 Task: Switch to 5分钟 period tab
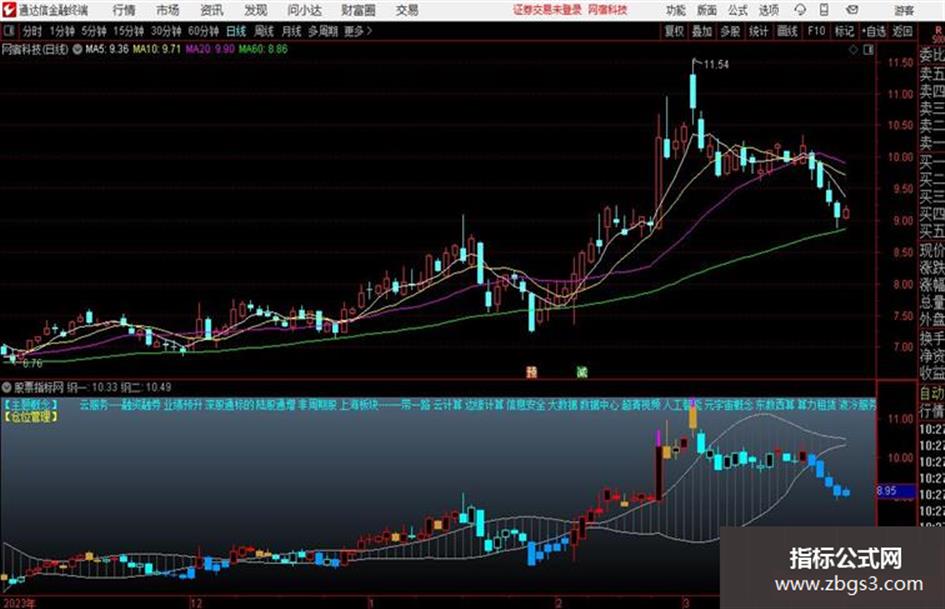pyautogui.click(x=94, y=31)
